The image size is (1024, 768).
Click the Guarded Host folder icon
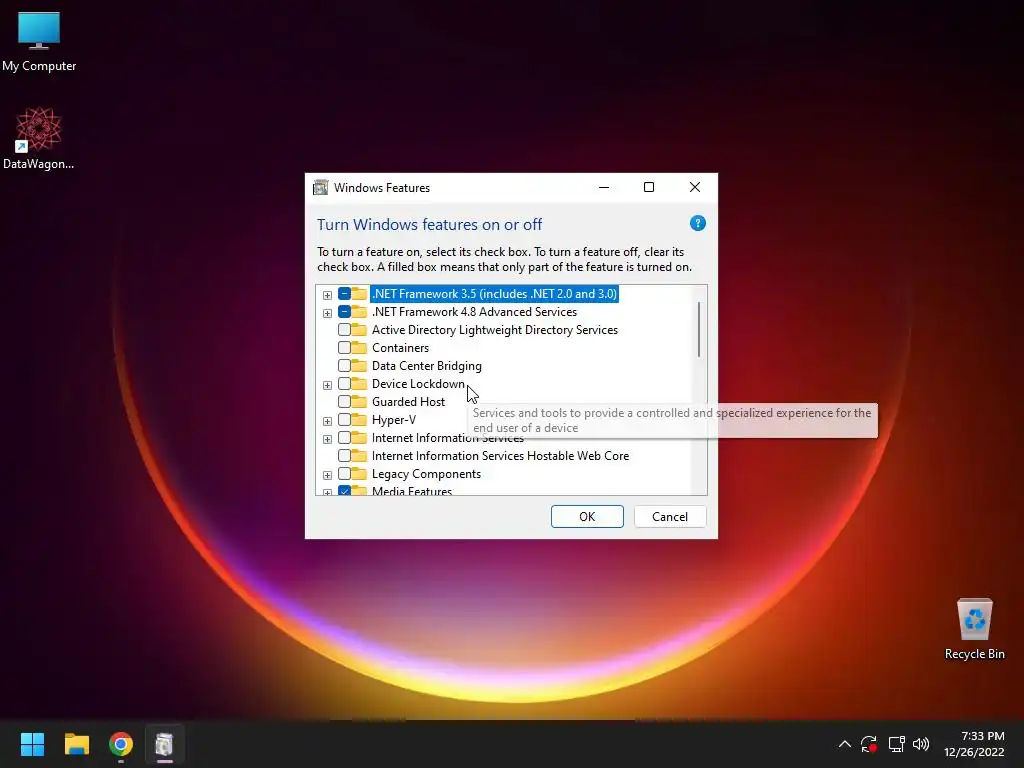[x=359, y=401]
